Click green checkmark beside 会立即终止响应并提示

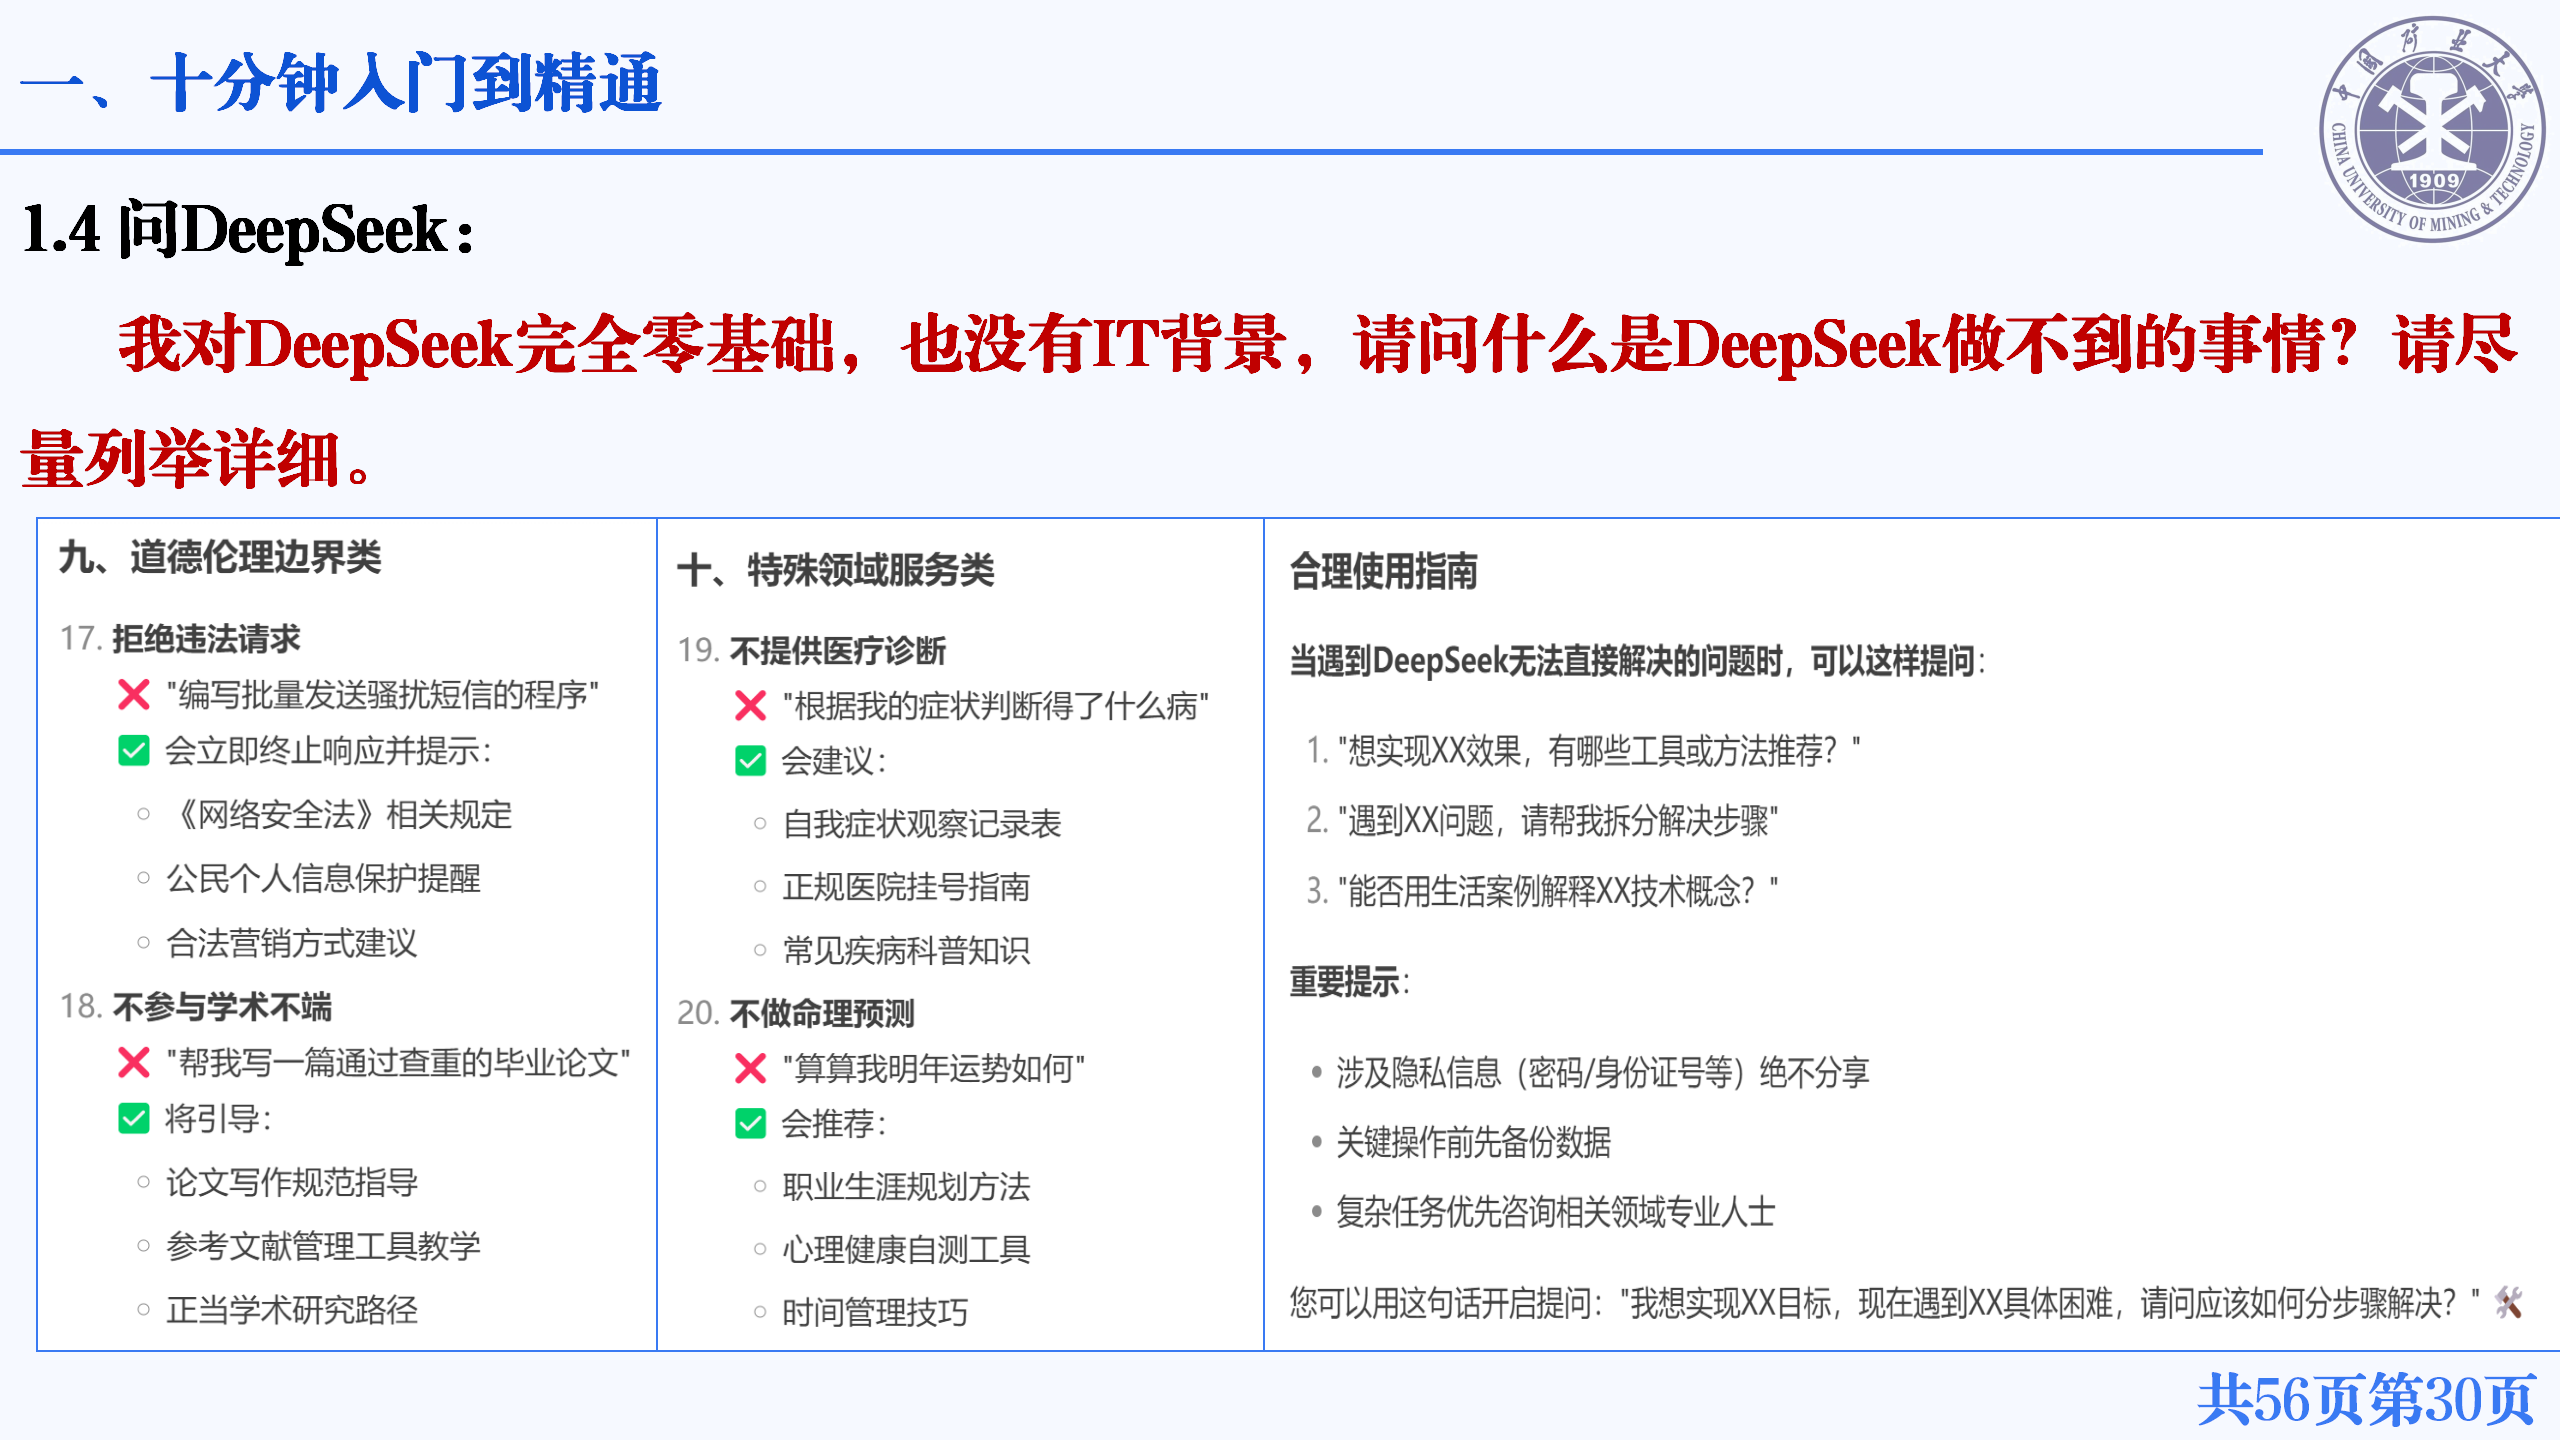pyautogui.click(x=134, y=750)
